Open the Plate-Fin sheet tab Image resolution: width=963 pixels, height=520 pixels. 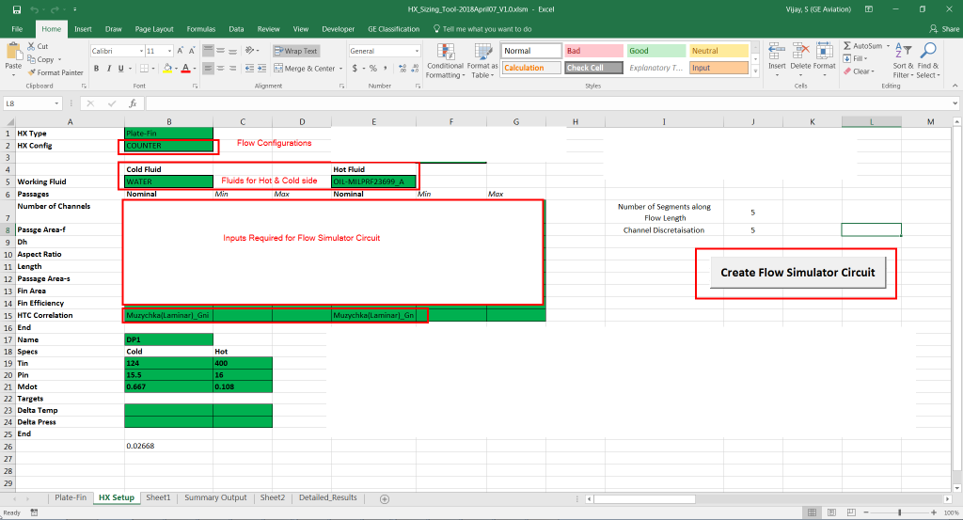tap(71, 498)
